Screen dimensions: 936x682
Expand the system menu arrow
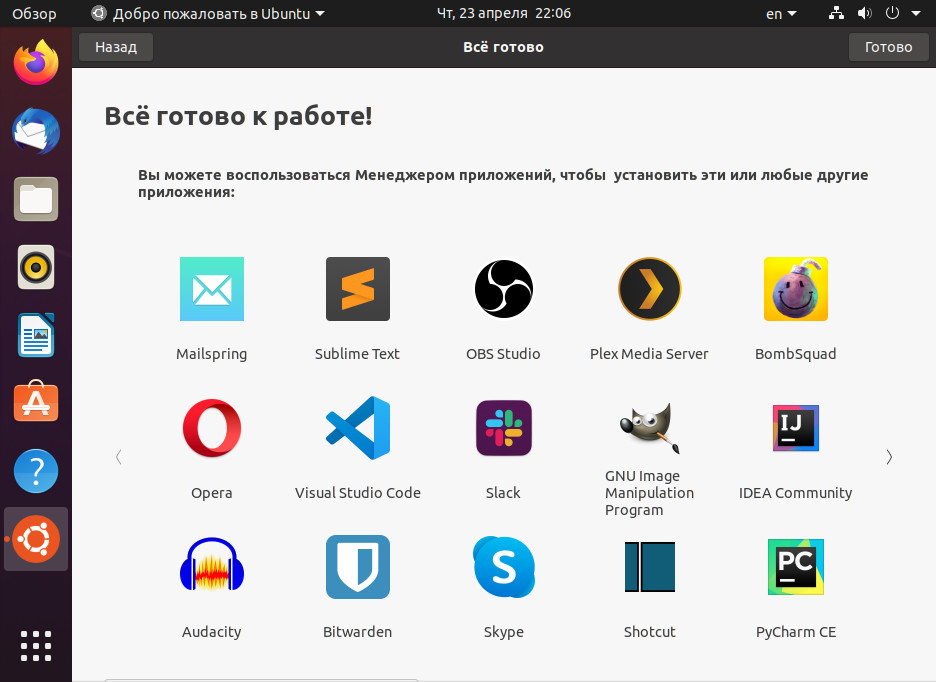(916, 13)
